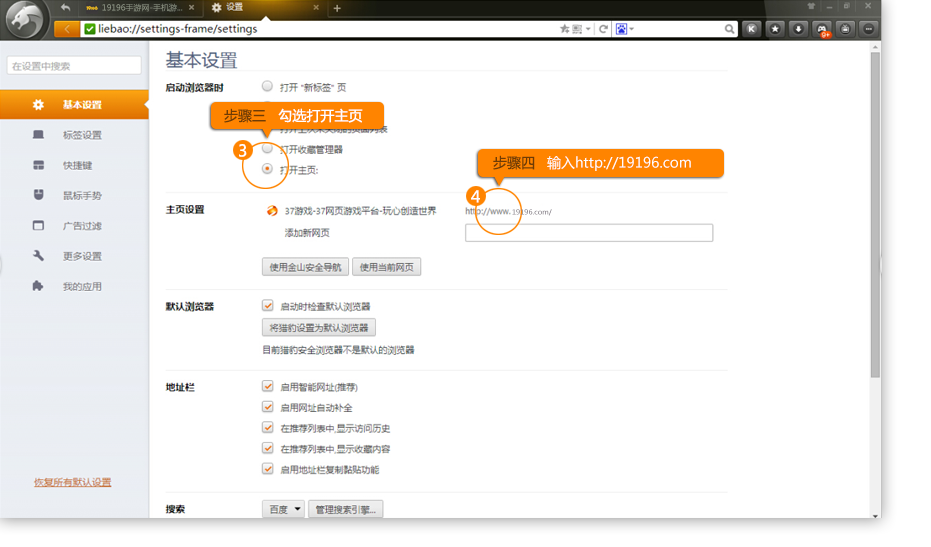This screenshot has height=547, width=931.
Task: Click the new tab plus button
Action: [337, 8]
